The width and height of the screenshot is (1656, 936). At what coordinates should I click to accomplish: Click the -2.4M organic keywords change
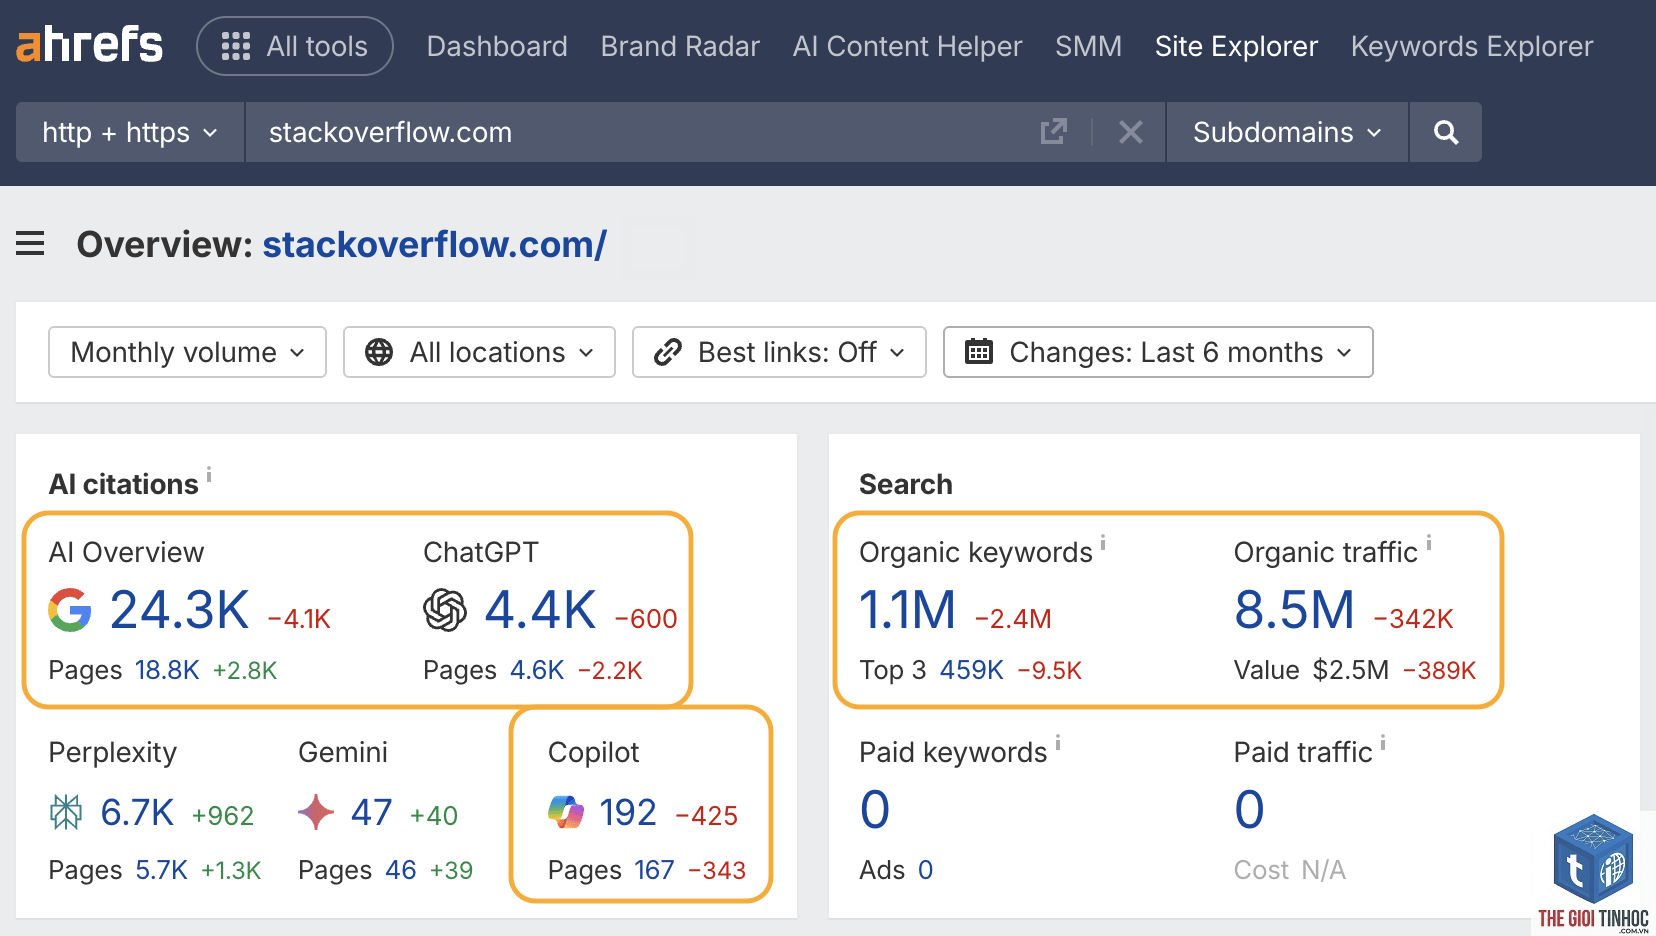(1013, 619)
